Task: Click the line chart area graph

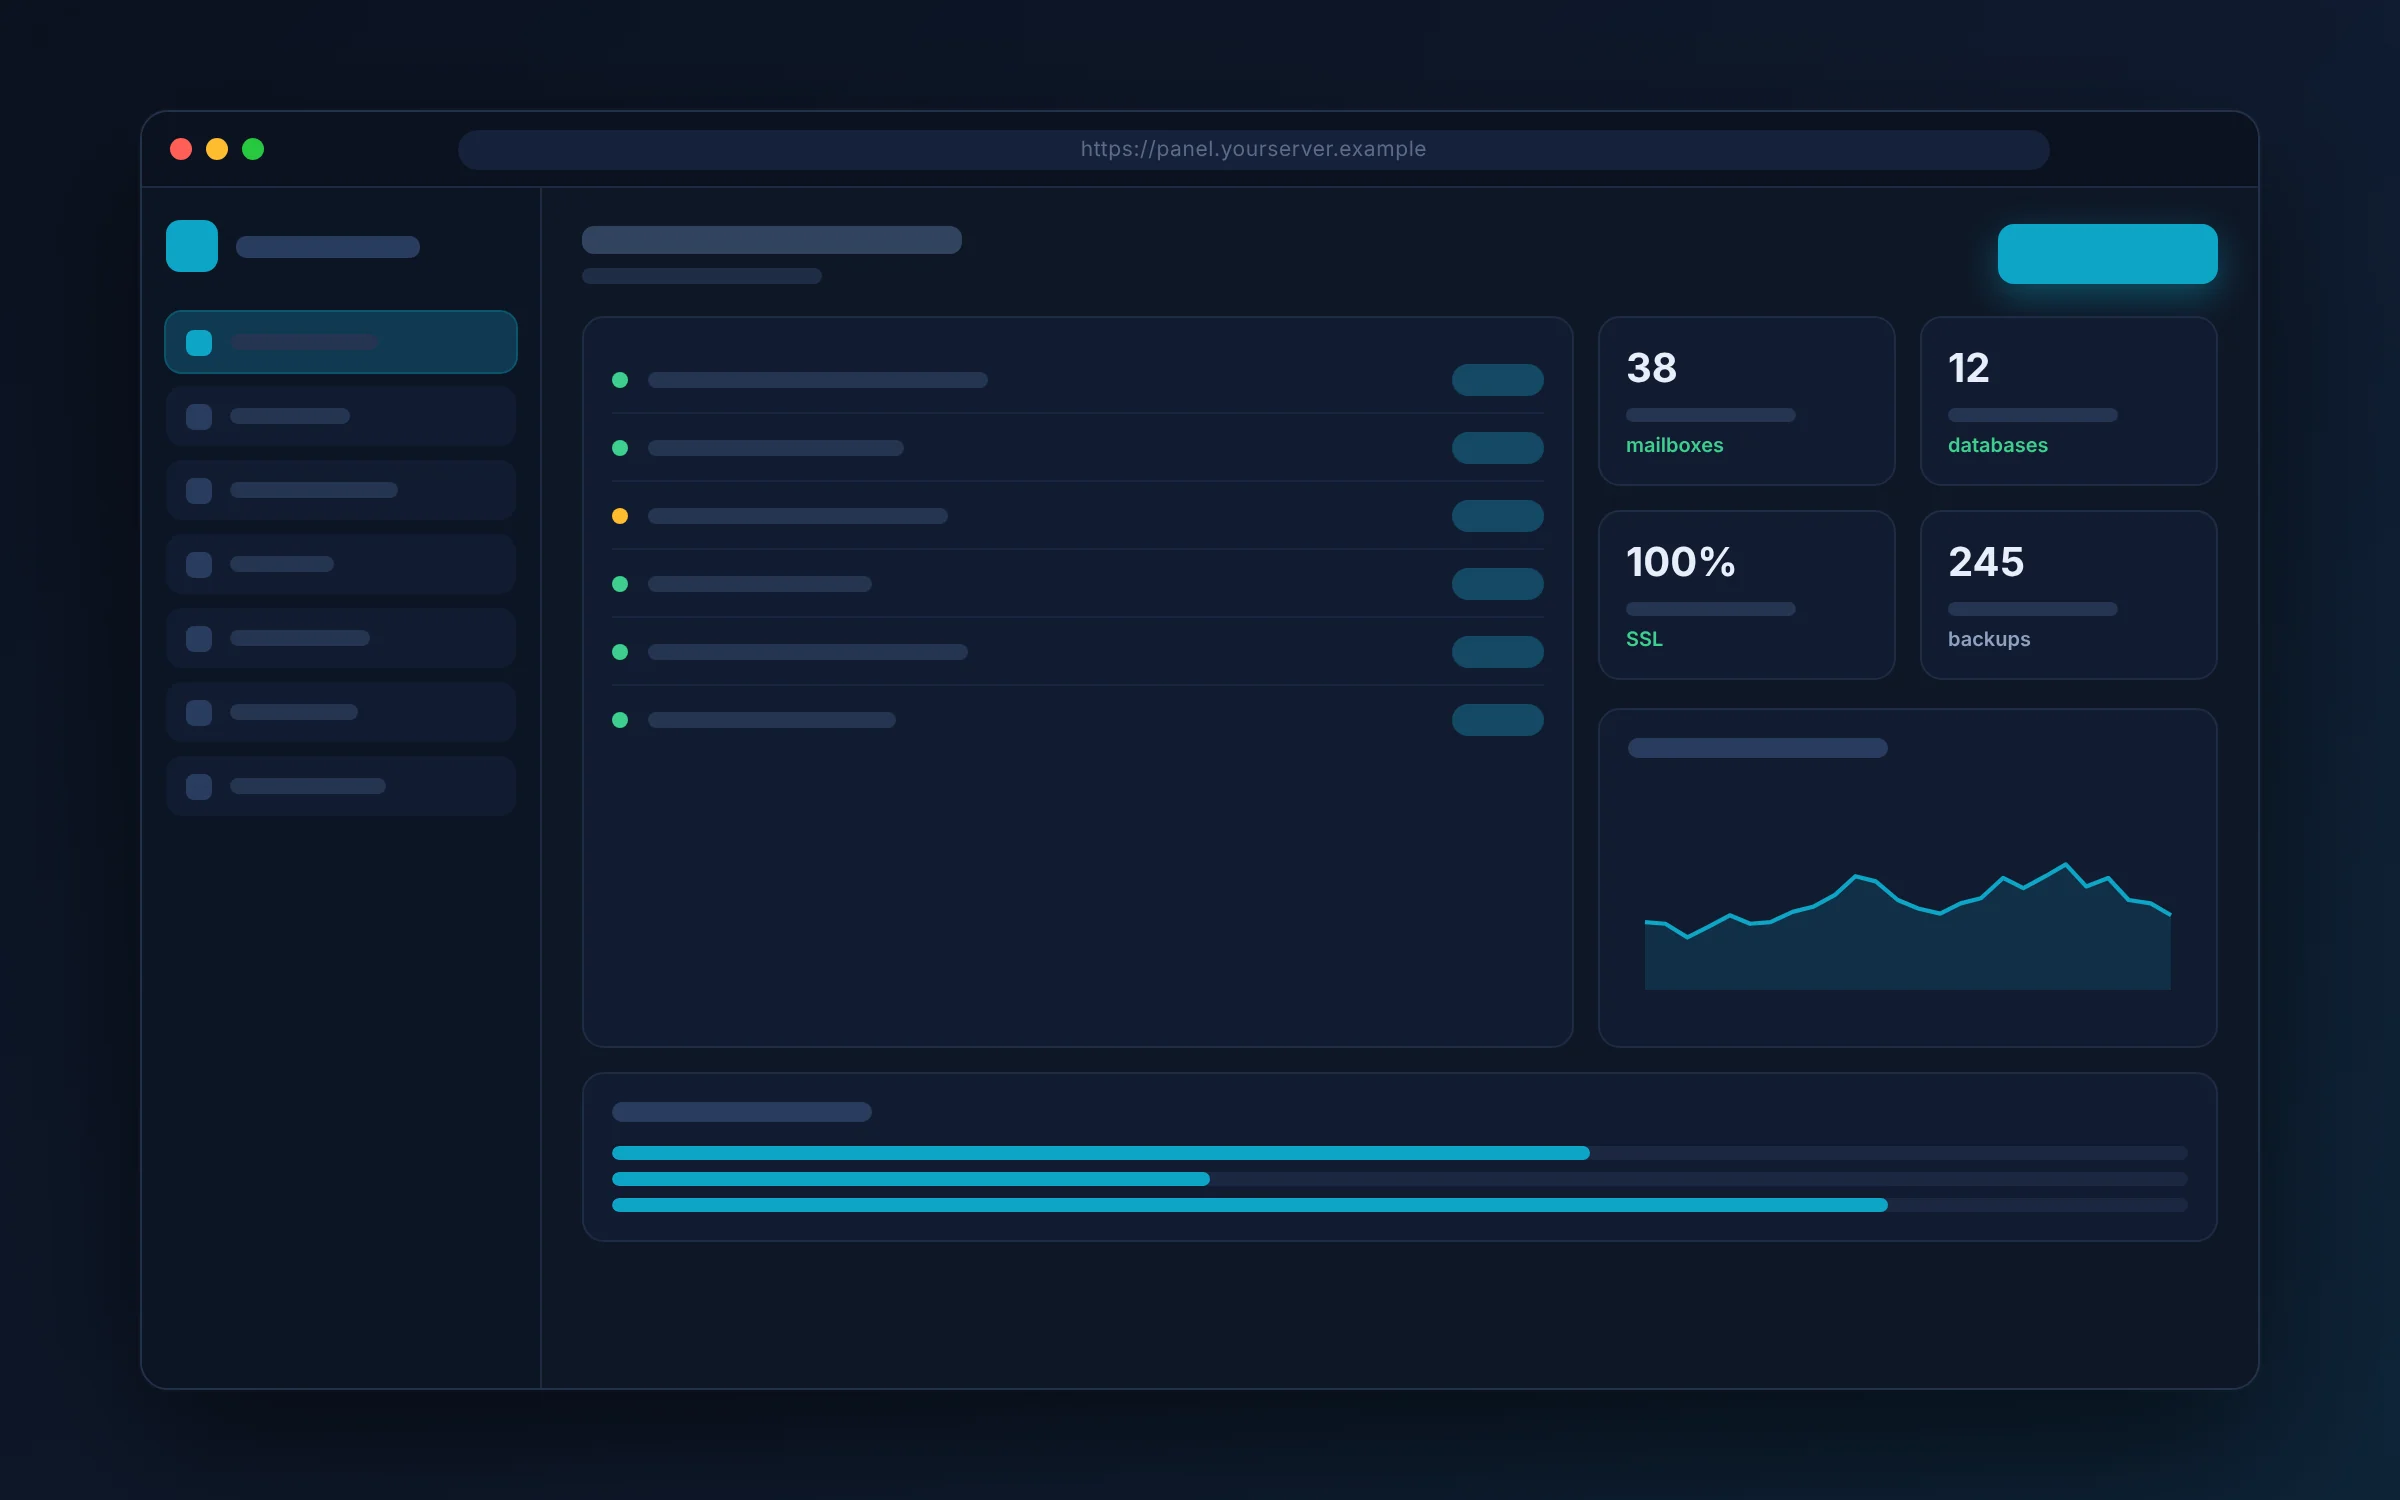Action: (x=1907, y=926)
